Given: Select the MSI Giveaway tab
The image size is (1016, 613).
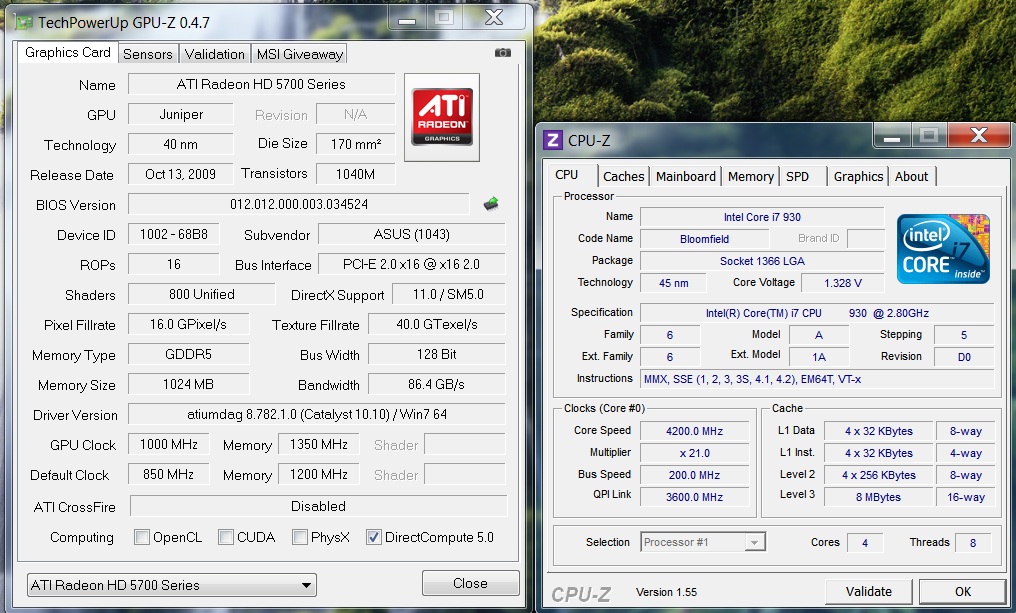Looking at the screenshot, I should click(299, 54).
